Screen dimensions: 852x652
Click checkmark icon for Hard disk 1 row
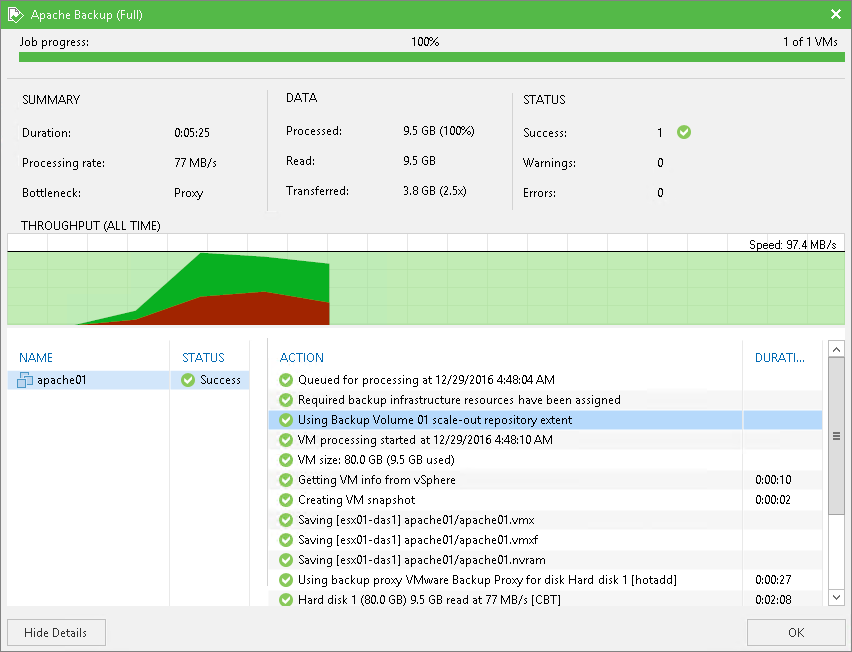[286, 600]
